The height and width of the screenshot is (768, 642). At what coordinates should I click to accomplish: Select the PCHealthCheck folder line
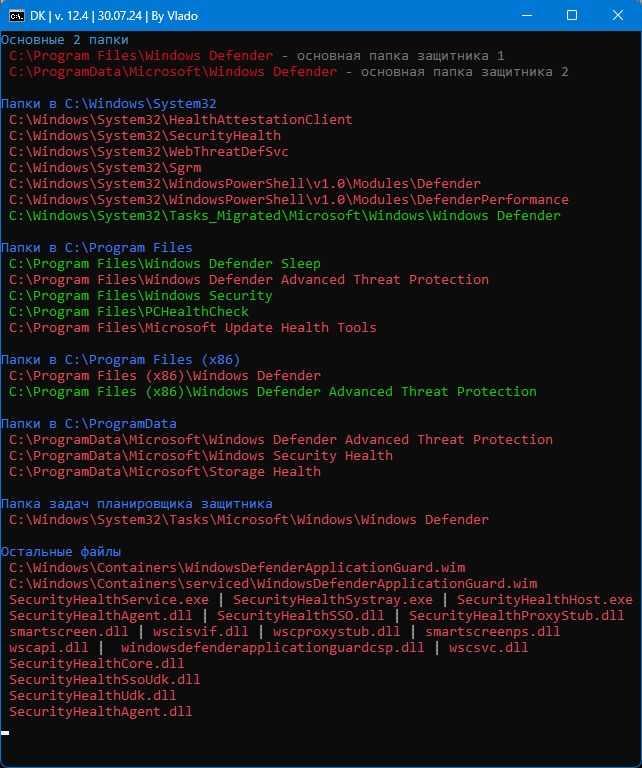pyautogui.click(x=129, y=312)
